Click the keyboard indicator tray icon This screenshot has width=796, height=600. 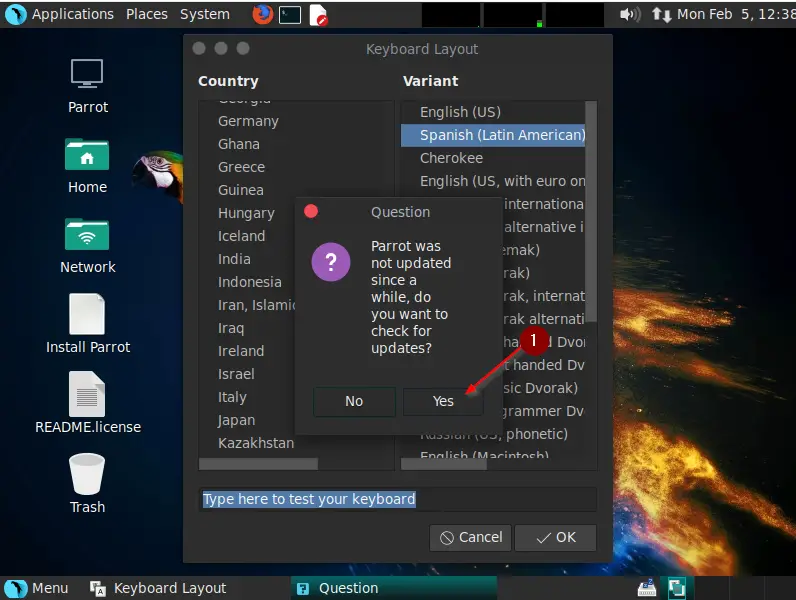[646, 588]
